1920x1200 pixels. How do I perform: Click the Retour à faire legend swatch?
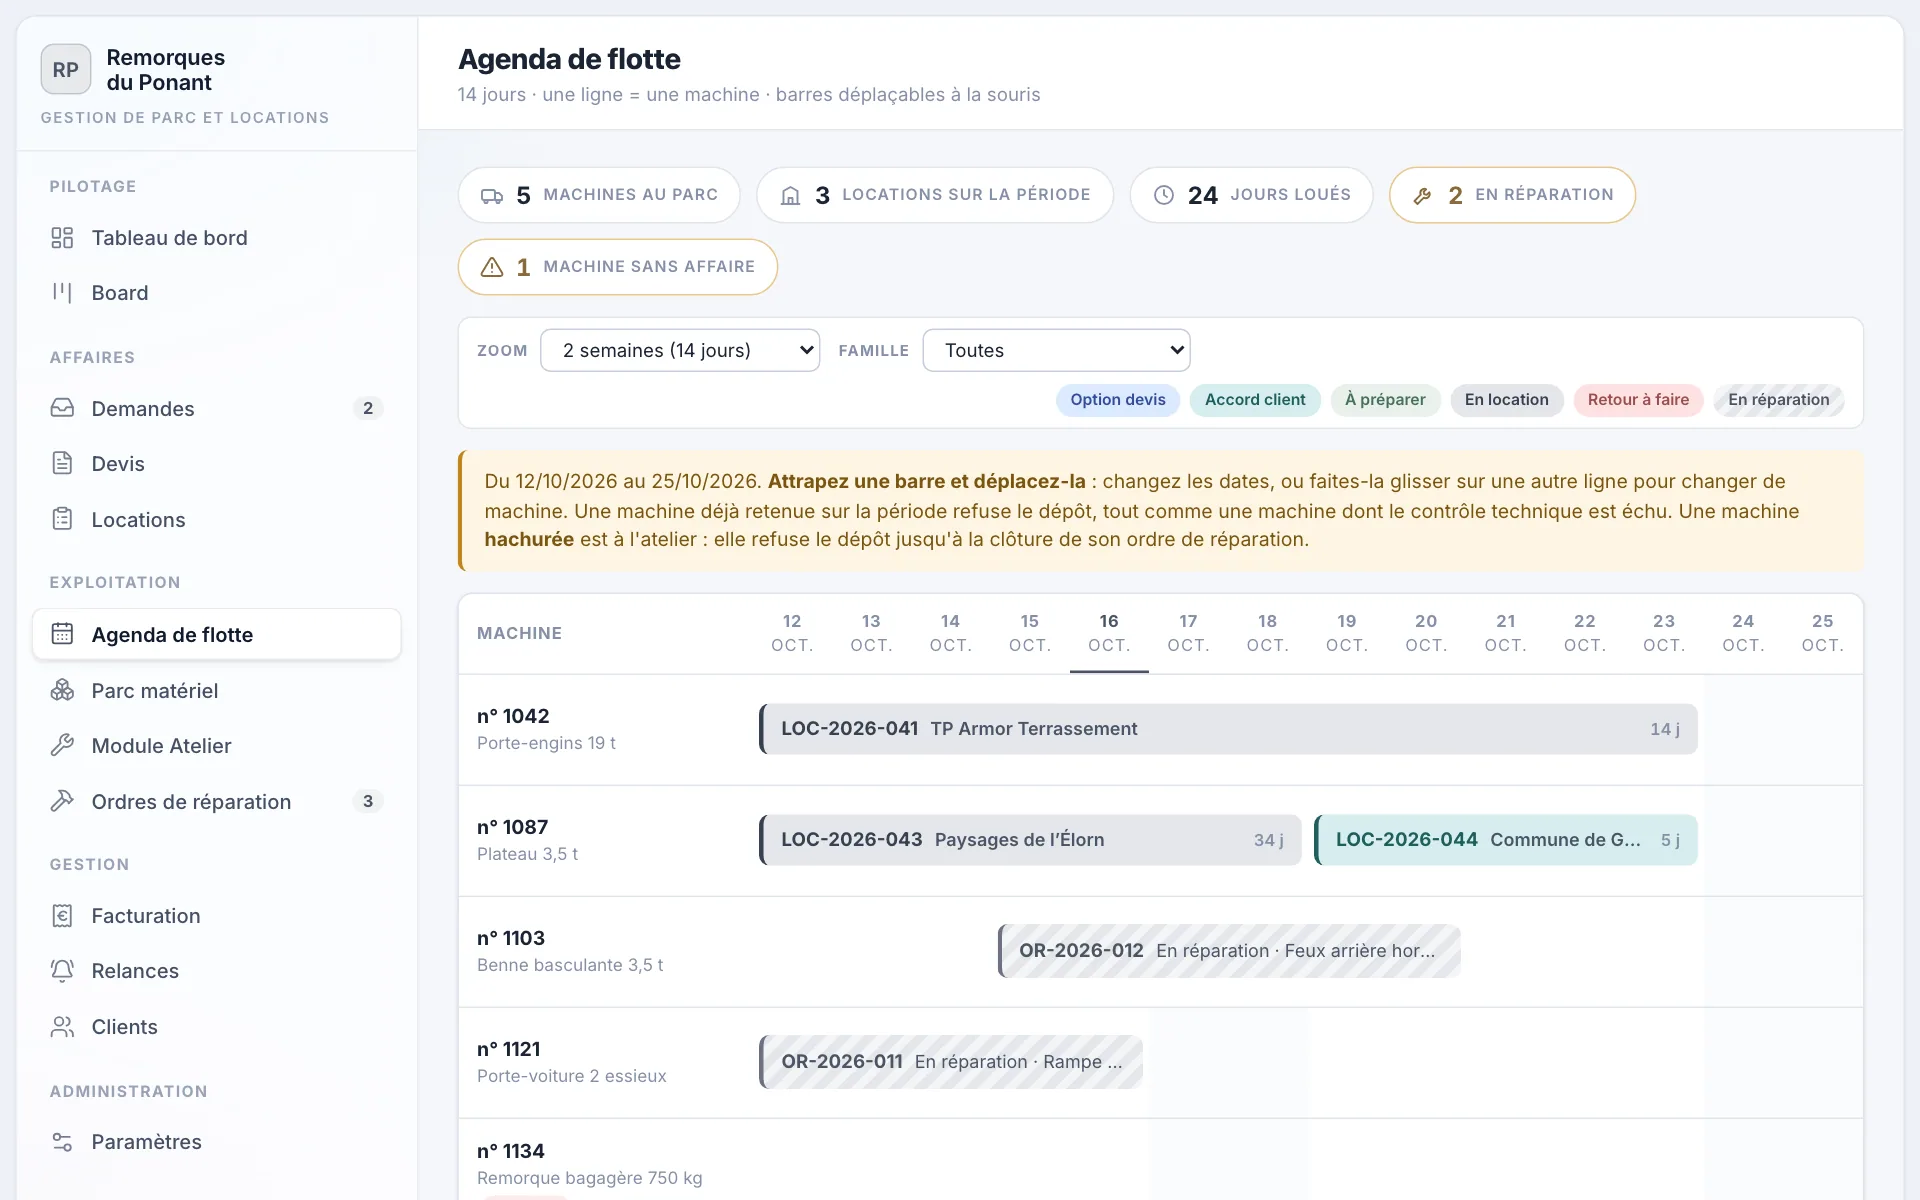1638,400
